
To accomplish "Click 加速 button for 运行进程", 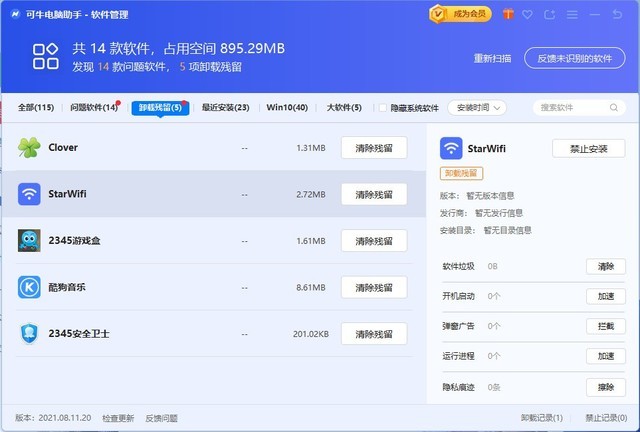I will (606, 356).
